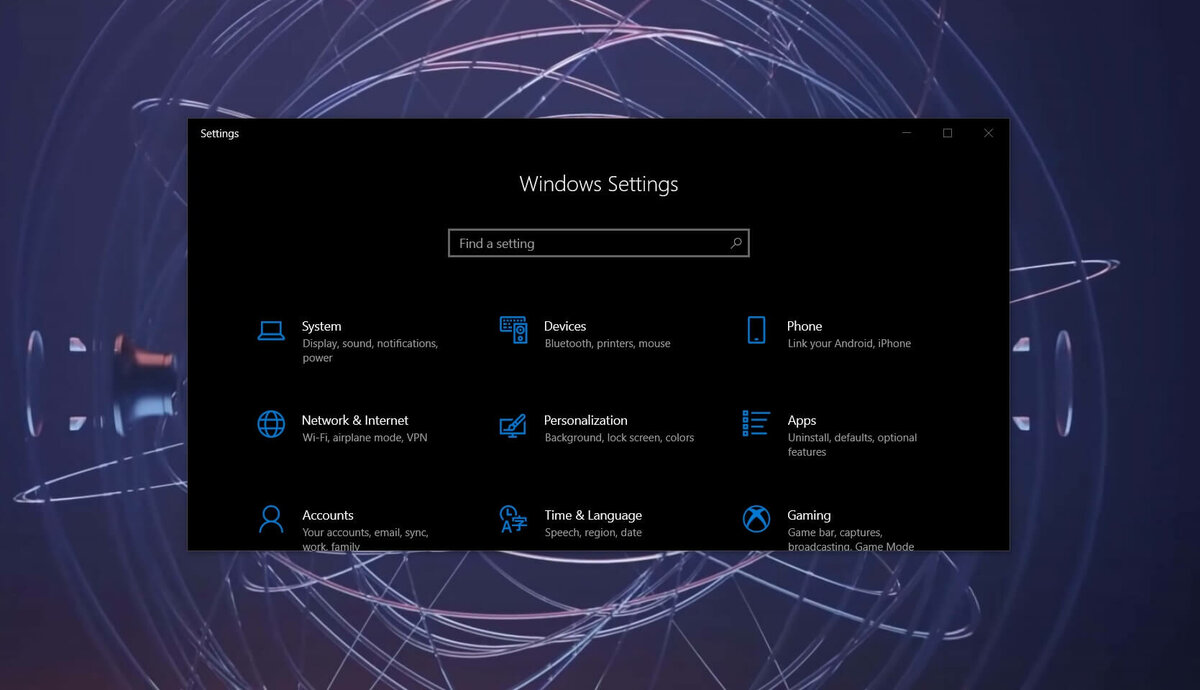Click the search magnifier in the settings box
The height and width of the screenshot is (690, 1200).
coord(735,243)
